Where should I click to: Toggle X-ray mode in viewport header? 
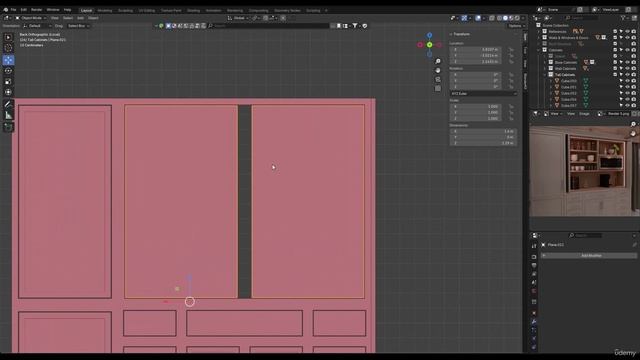click(492, 18)
